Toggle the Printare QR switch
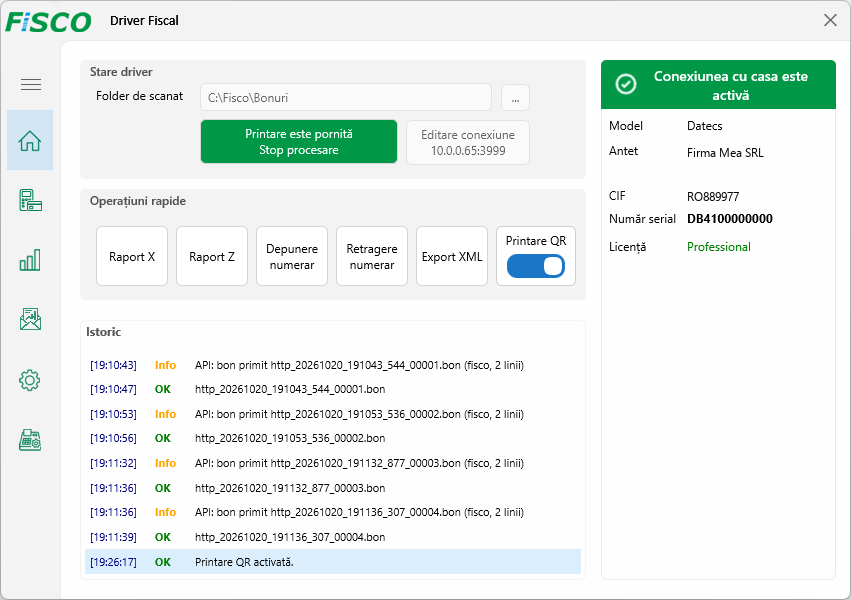The height and width of the screenshot is (600, 851). [536, 266]
